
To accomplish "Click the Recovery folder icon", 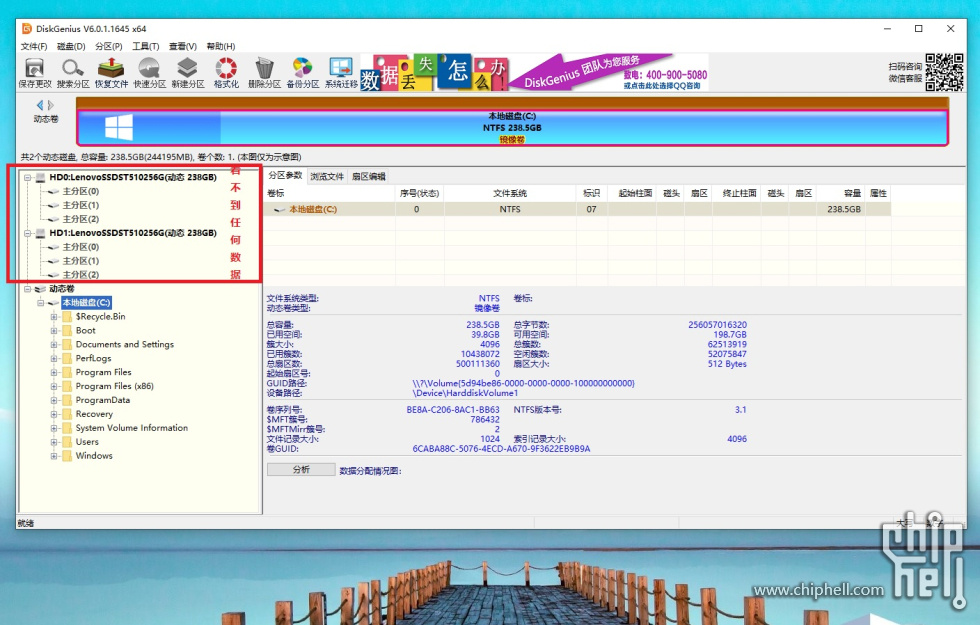I will pyautogui.click(x=66, y=414).
